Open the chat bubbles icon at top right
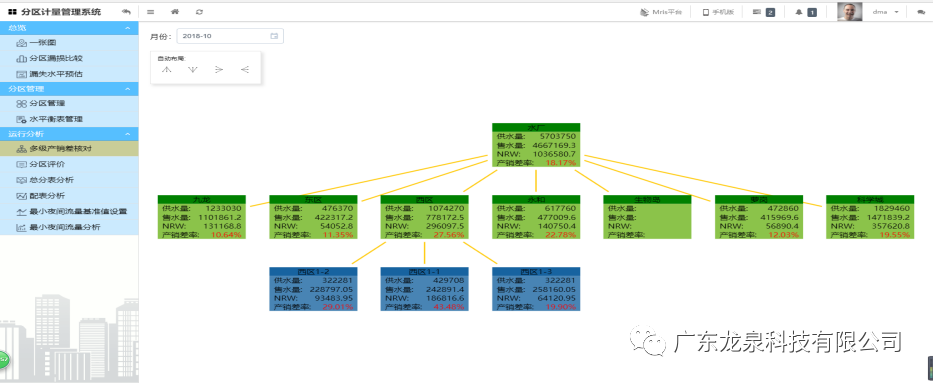The height and width of the screenshot is (383, 933). [921, 12]
